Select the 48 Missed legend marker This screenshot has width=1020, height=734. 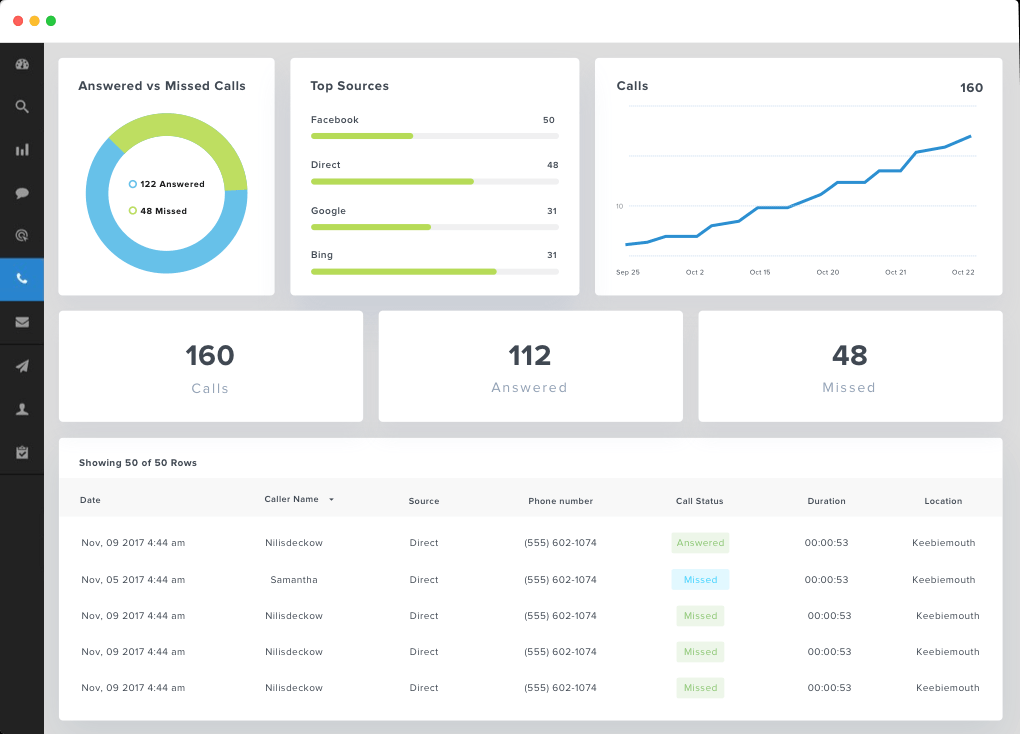click(x=133, y=211)
